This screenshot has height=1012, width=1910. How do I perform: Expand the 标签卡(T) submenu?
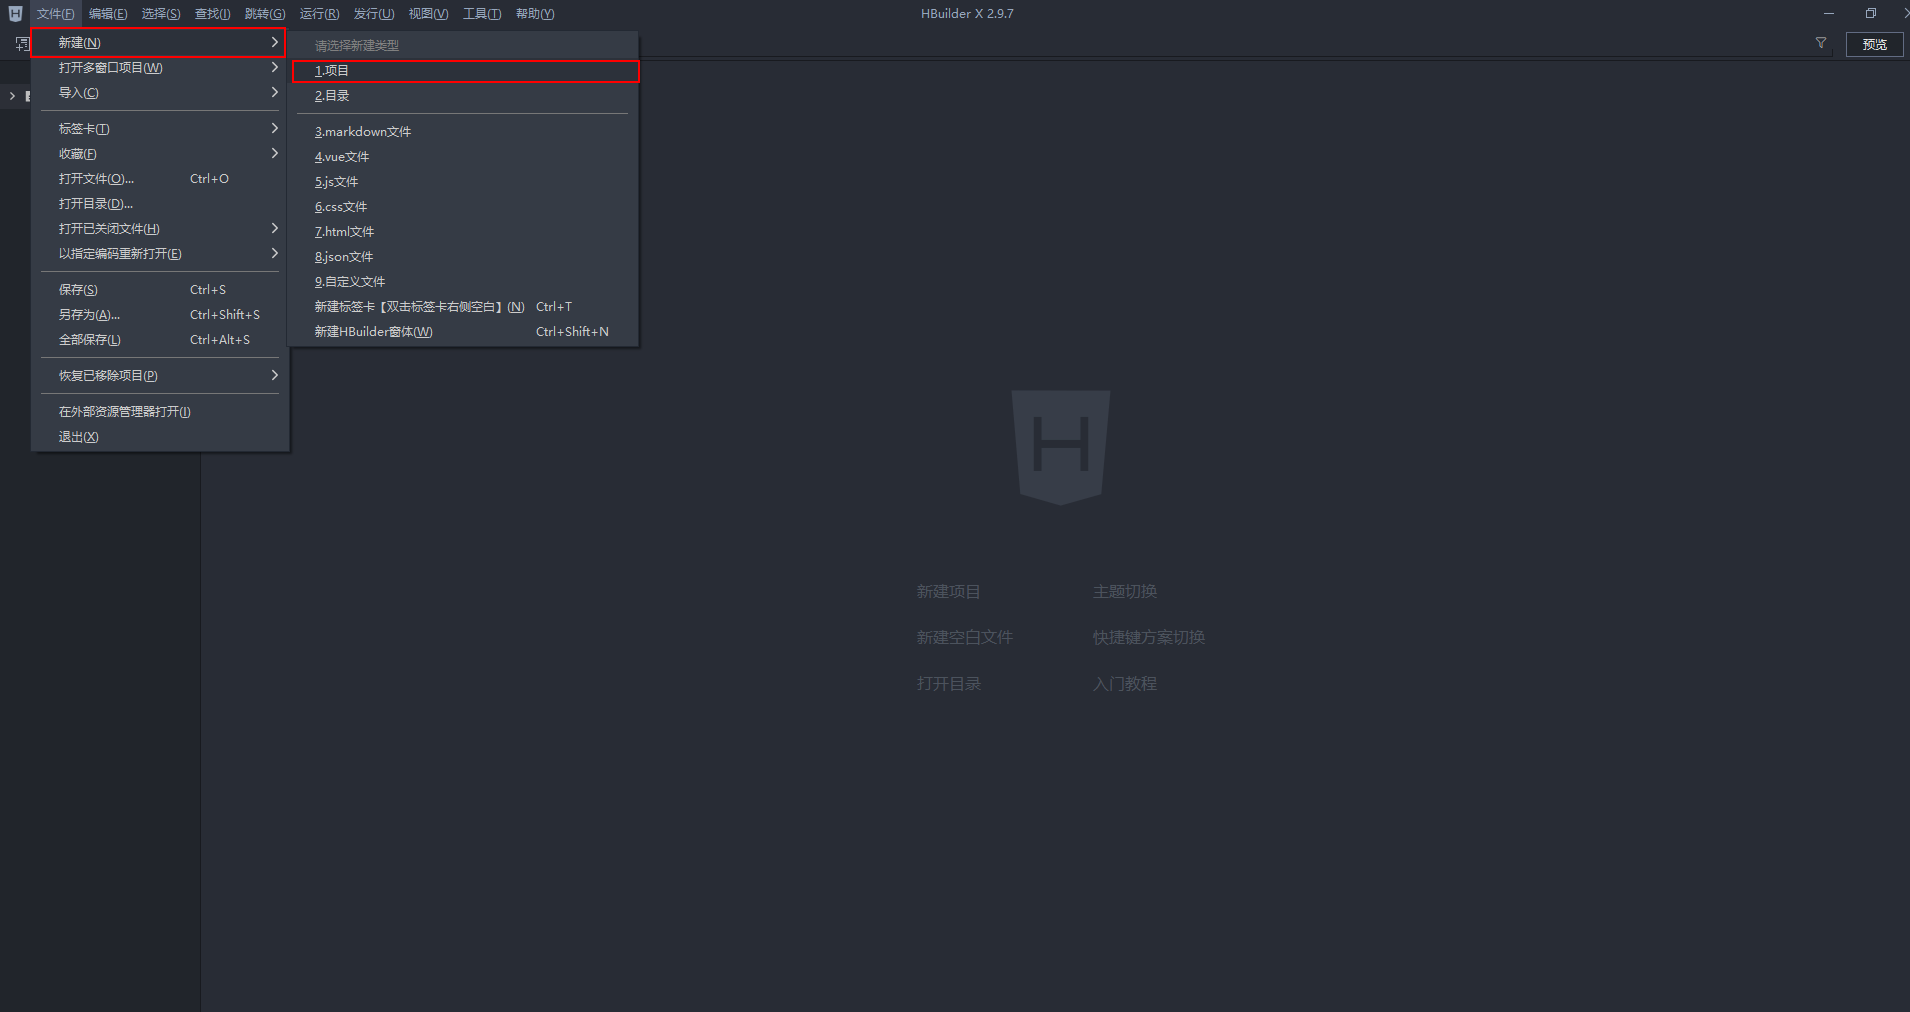pos(84,128)
